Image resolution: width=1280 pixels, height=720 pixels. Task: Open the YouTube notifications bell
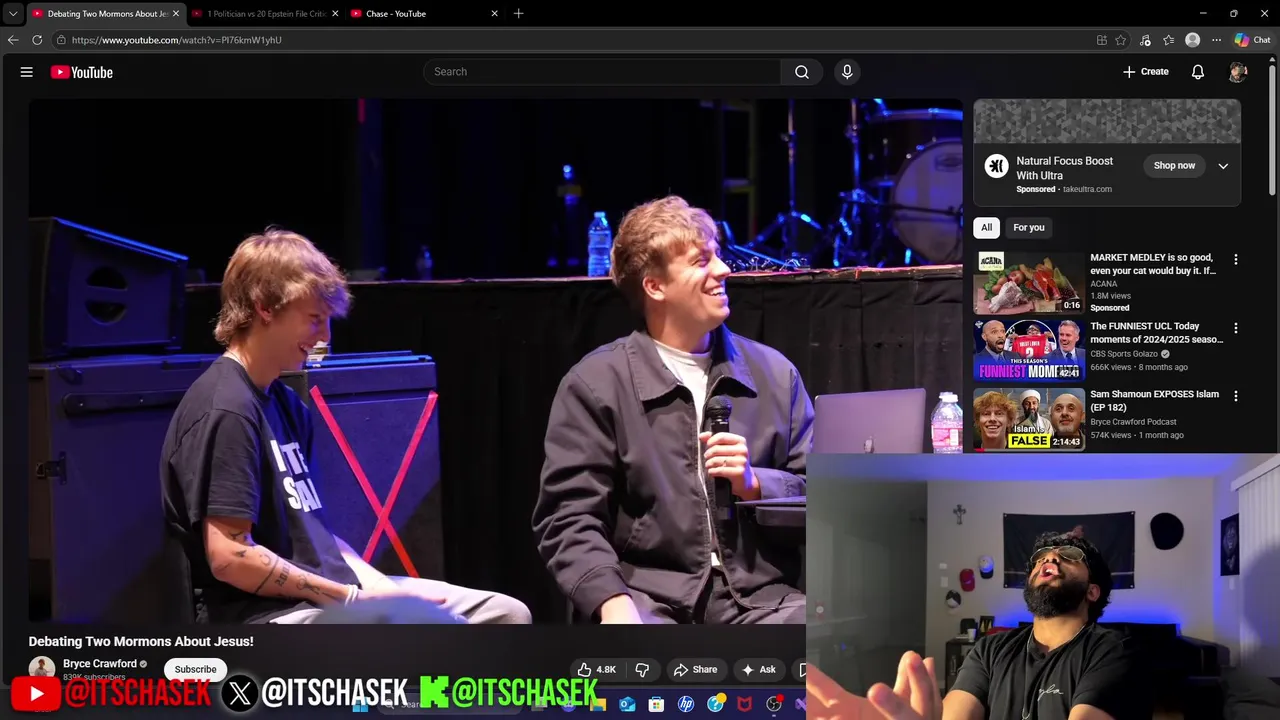(x=1198, y=72)
